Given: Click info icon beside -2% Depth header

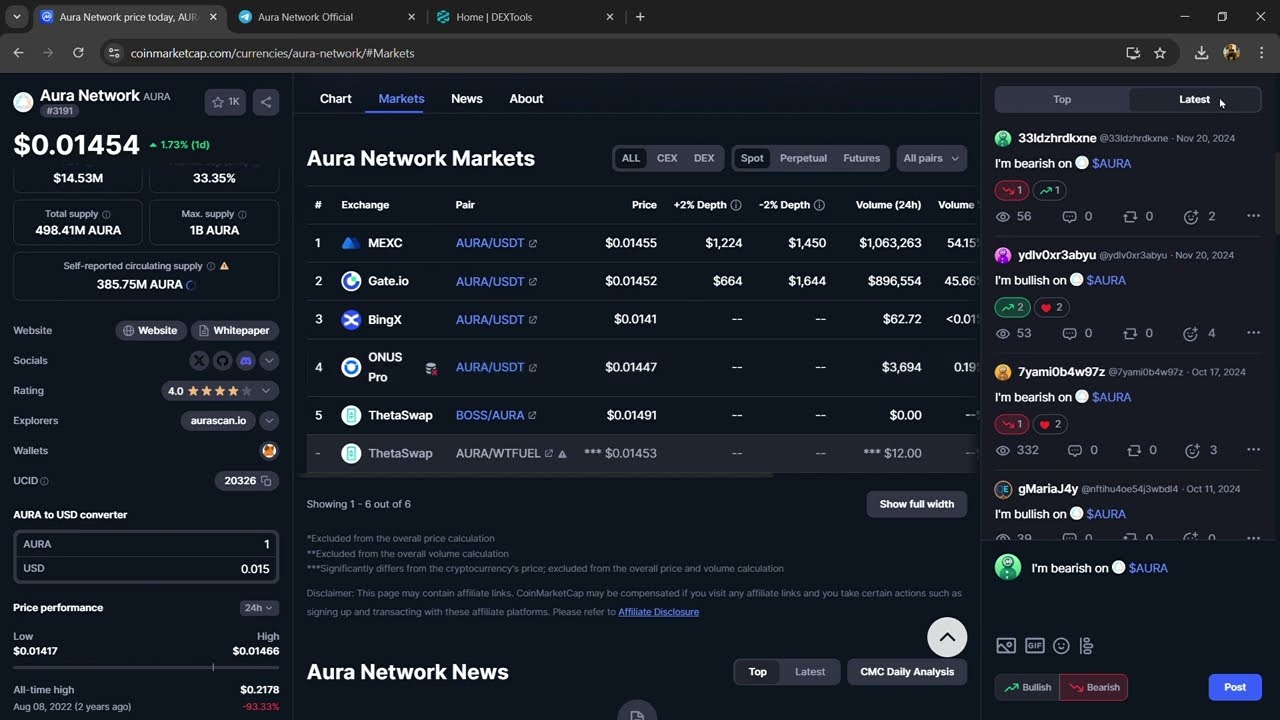Looking at the screenshot, I should click(x=819, y=205).
